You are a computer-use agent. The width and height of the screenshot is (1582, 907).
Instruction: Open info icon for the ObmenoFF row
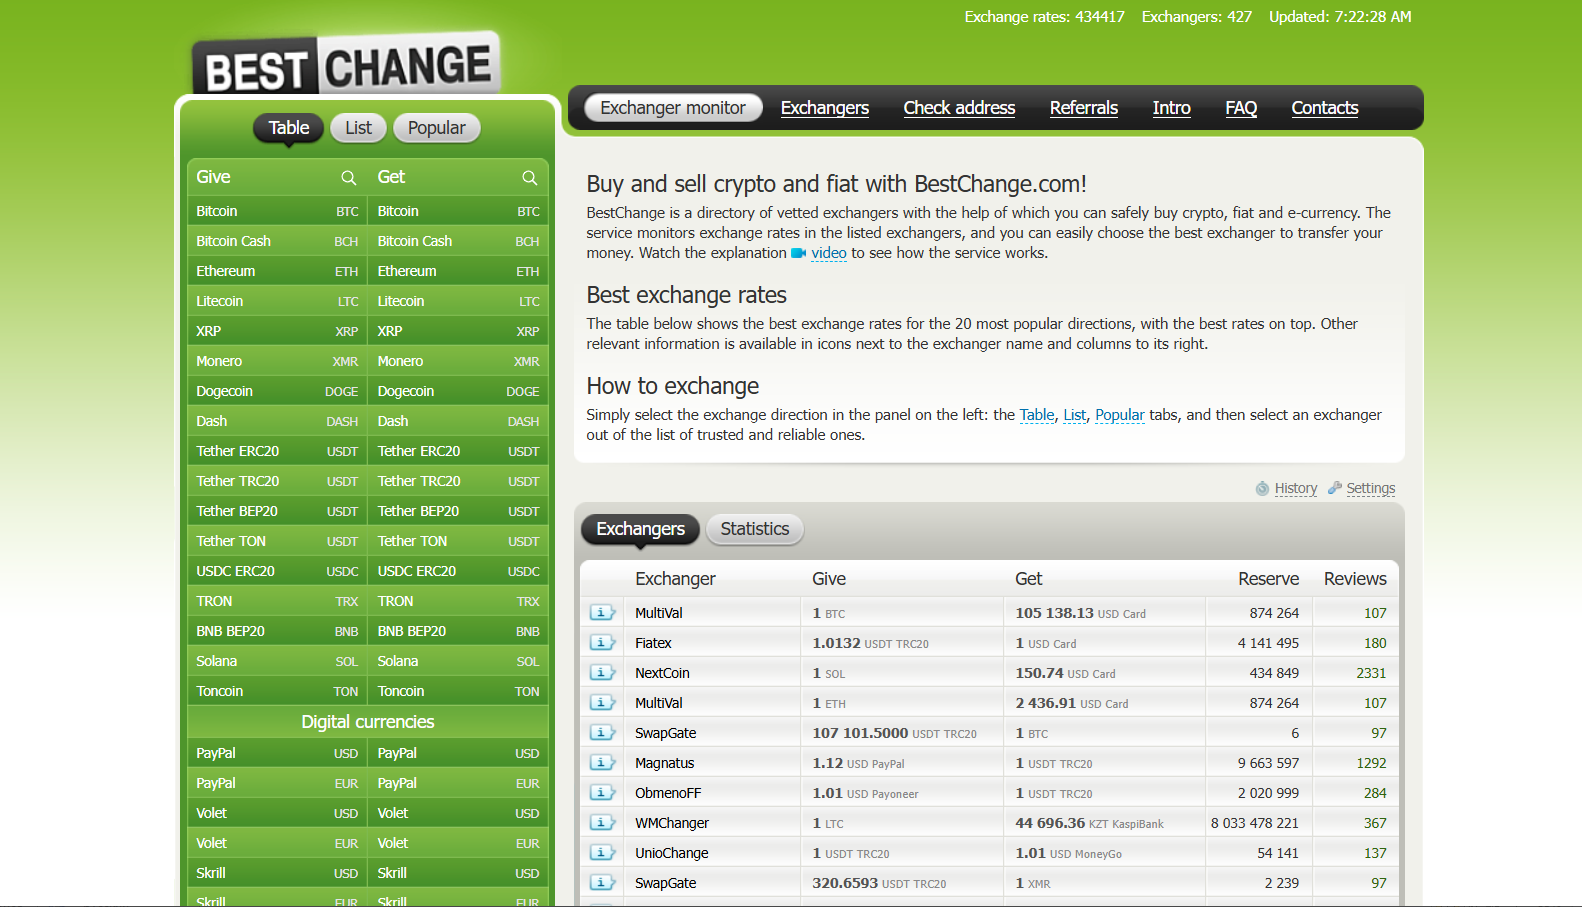point(602,793)
